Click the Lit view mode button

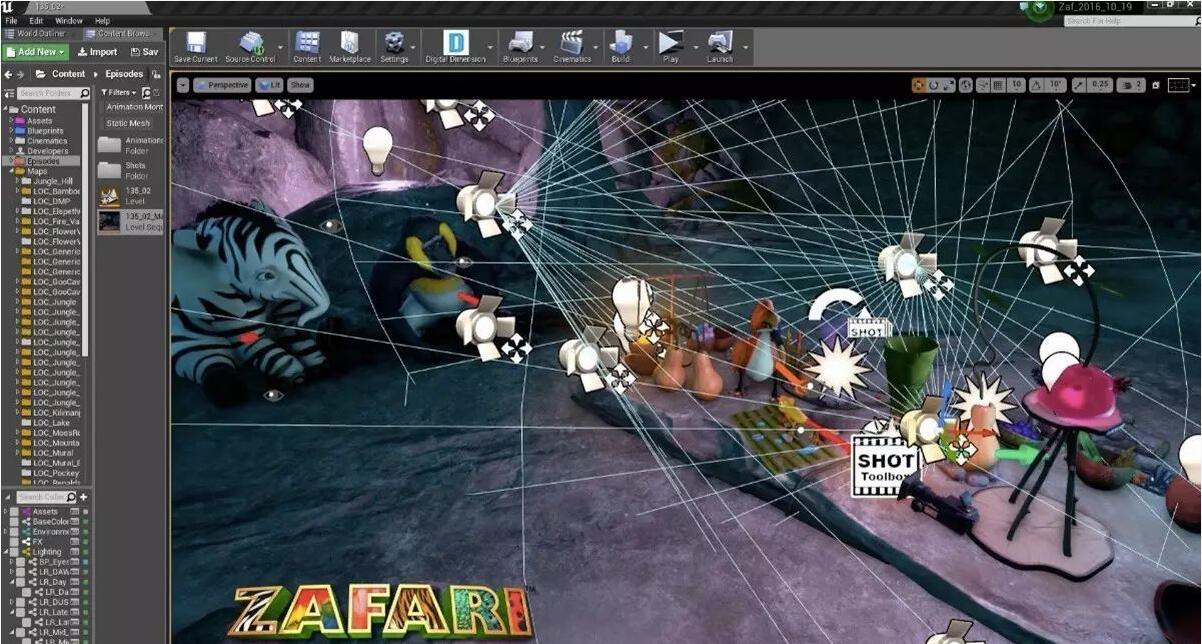[269, 85]
